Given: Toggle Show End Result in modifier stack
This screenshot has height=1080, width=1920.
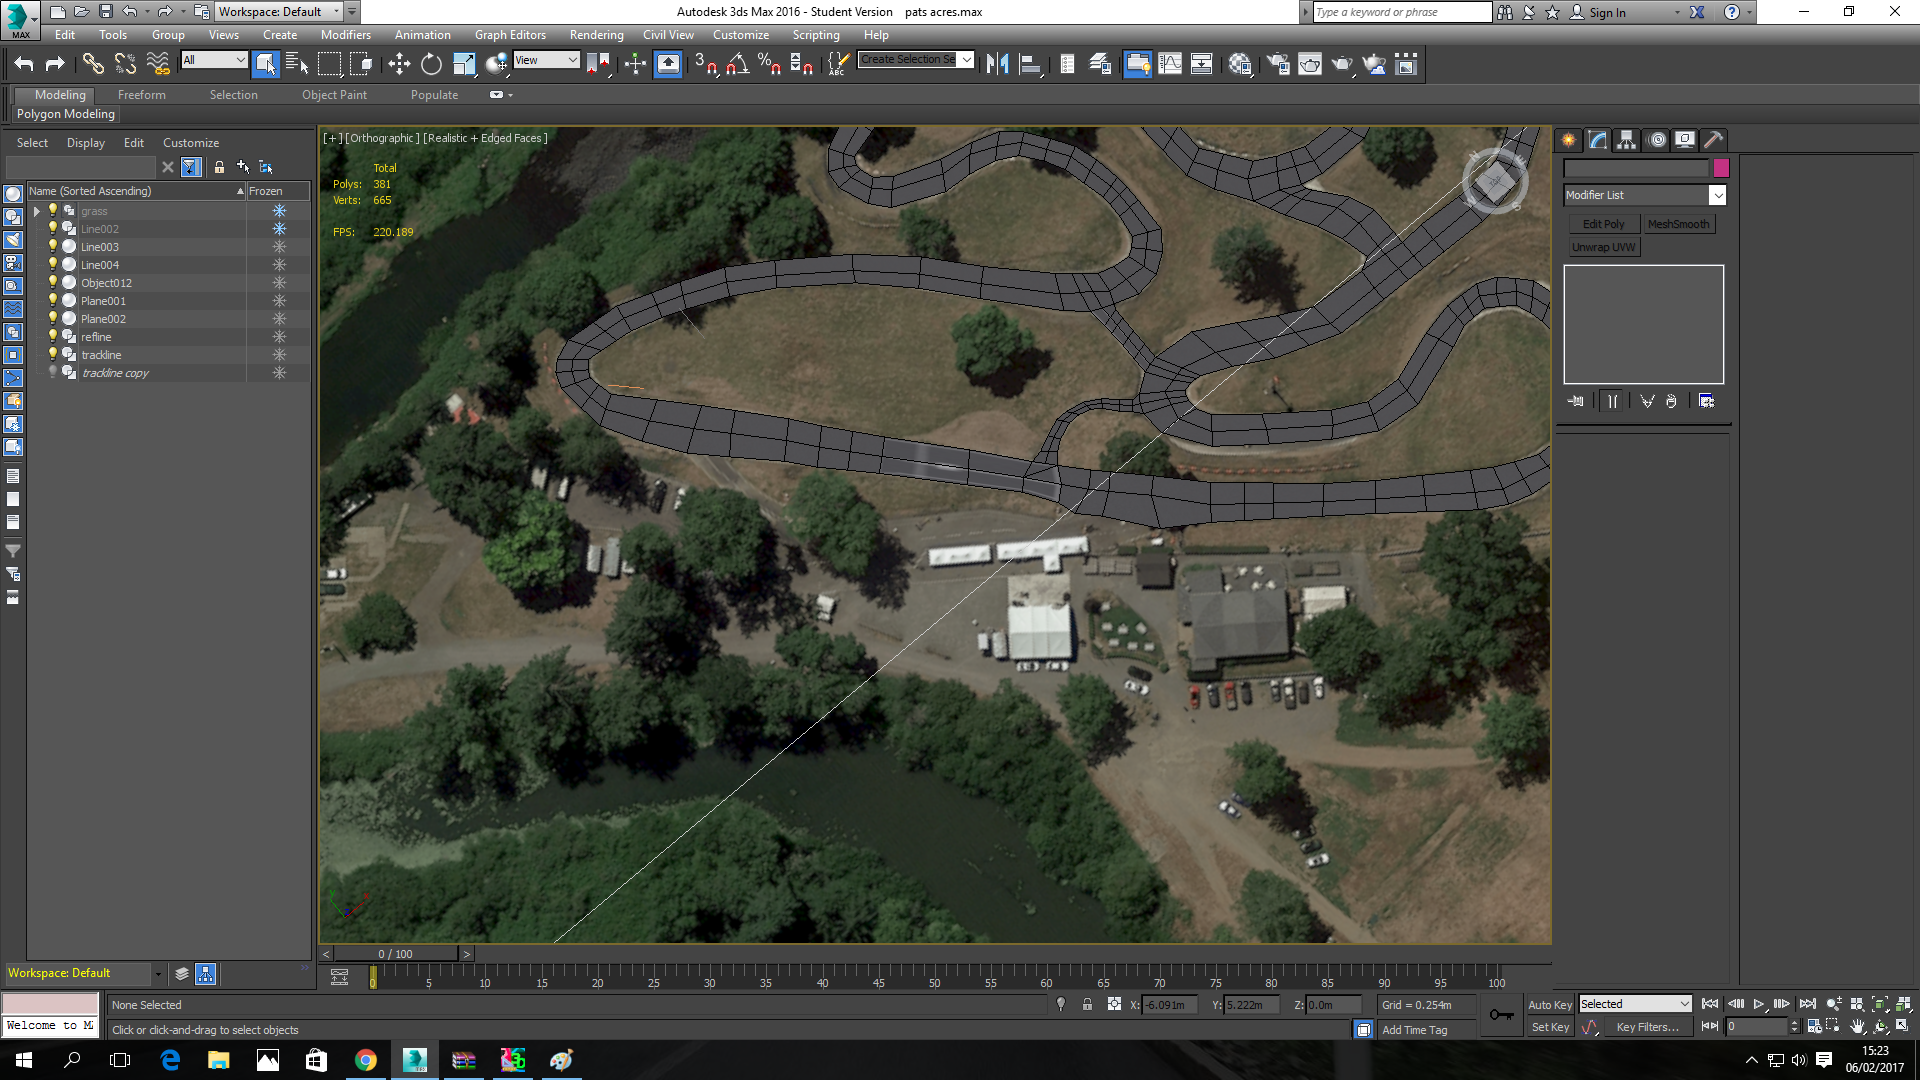Looking at the screenshot, I should pos(1612,401).
